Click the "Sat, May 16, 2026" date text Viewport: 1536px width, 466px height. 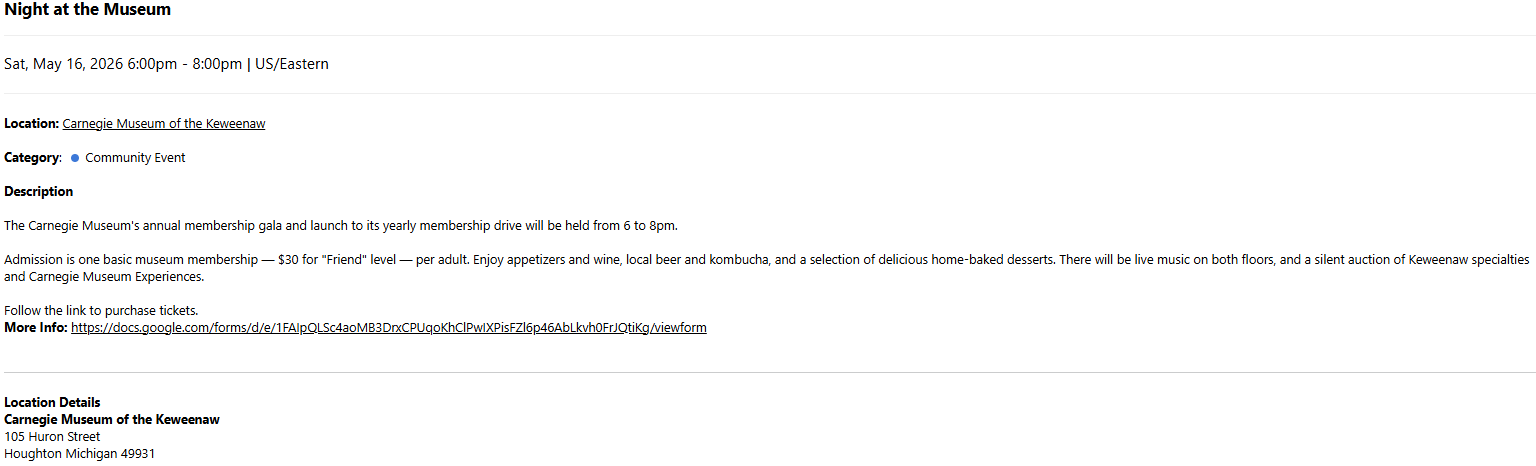tap(63, 64)
